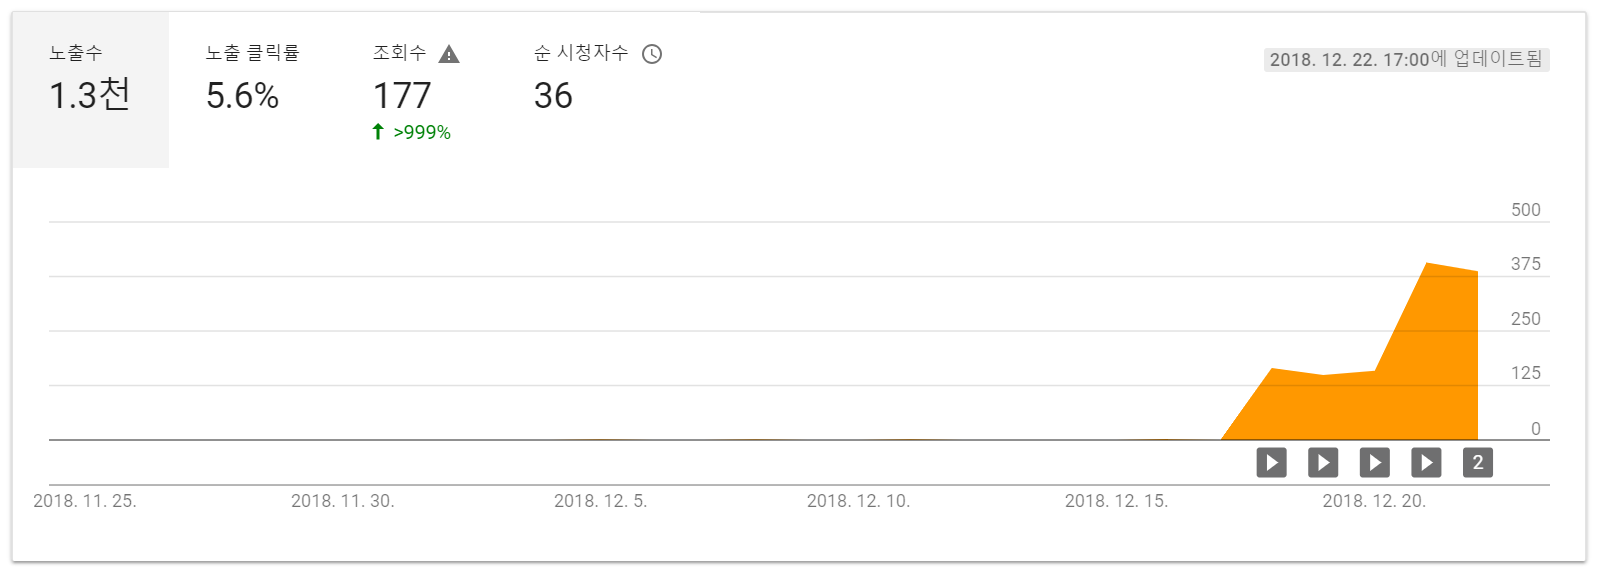Click the >999% change indicator
1597x579 pixels.
click(422, 133)
